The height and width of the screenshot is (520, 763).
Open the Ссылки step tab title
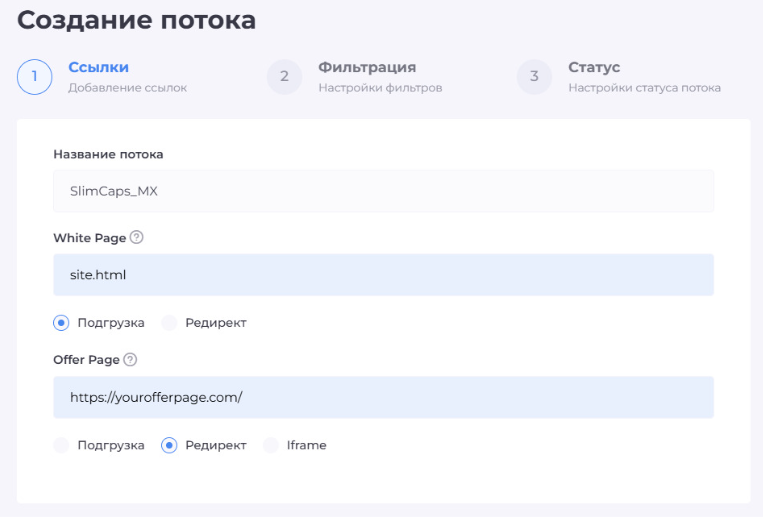(99, 67)
